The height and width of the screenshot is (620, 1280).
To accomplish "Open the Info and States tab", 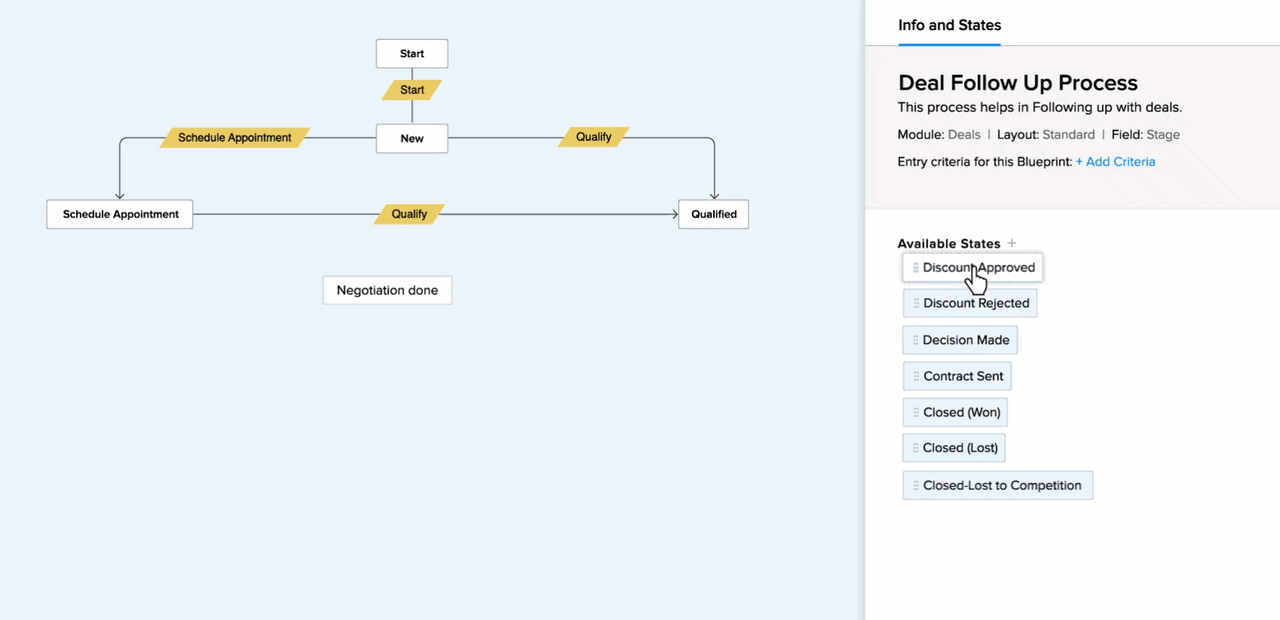I will pyautogui.click(x=949, y=25).
